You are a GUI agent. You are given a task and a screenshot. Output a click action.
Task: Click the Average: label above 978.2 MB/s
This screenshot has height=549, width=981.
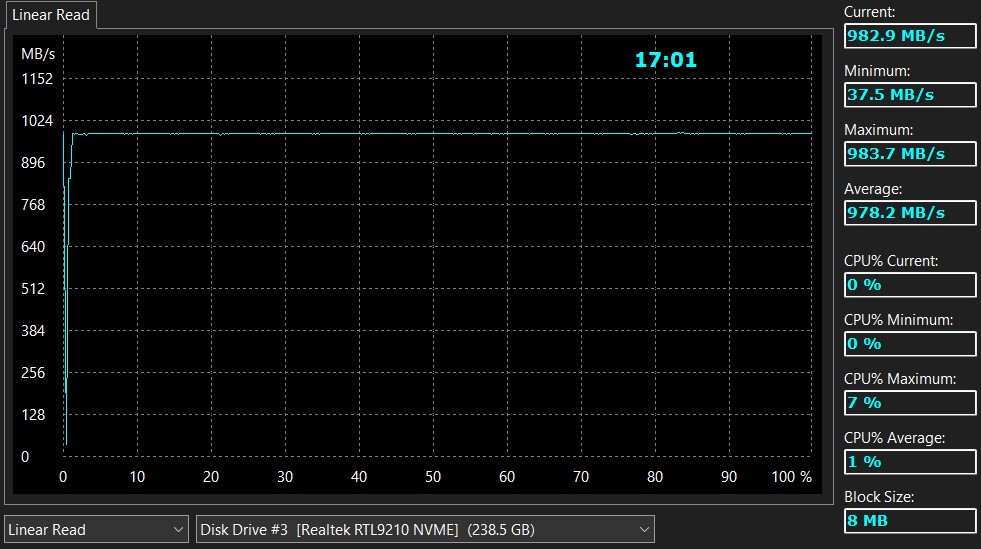tap(873, 189)
